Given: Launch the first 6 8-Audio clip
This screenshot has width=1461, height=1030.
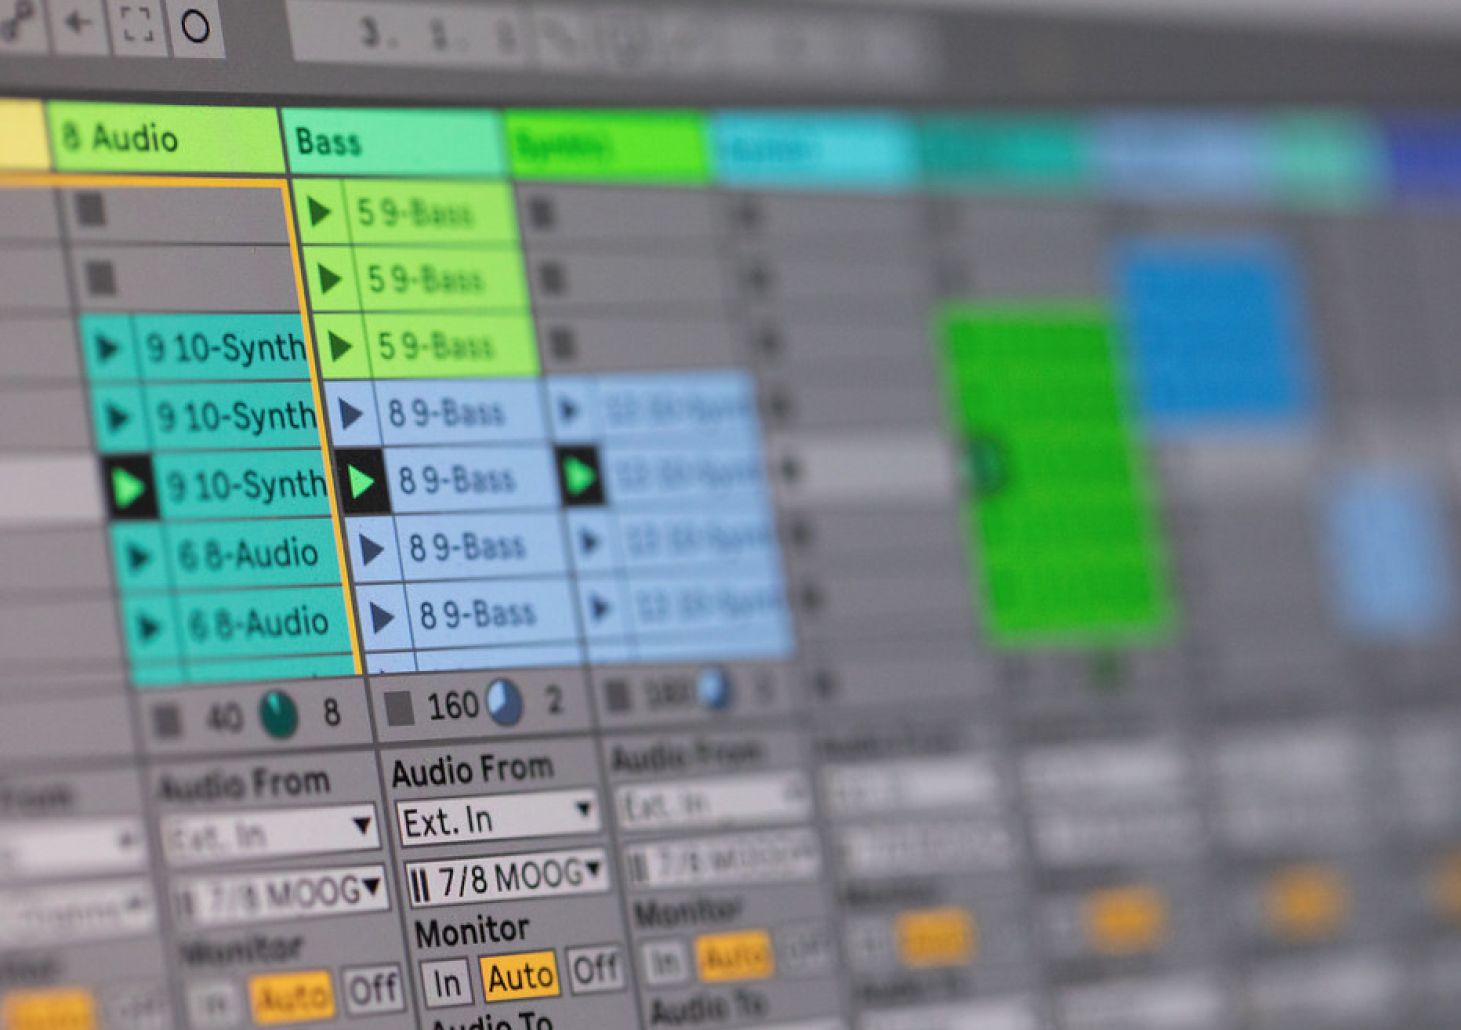Looking at the screenshot, I should [139, 557].
